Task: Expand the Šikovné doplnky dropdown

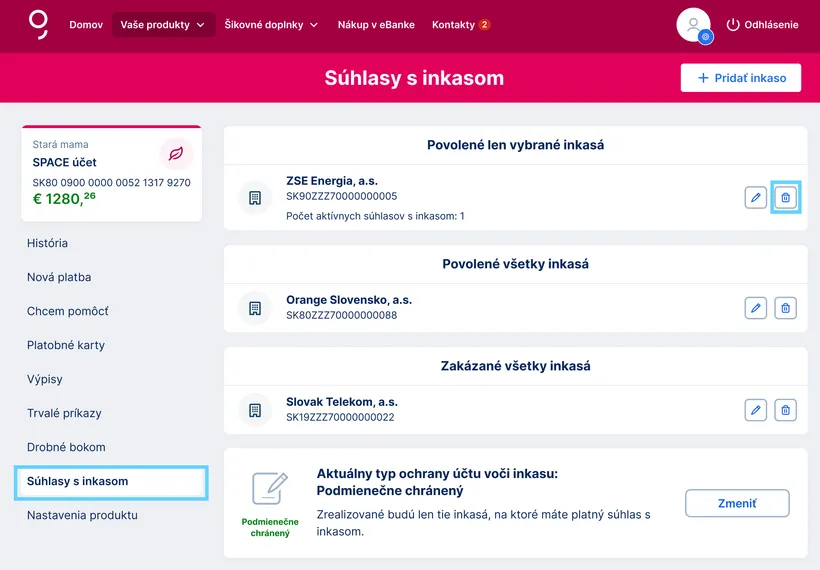Action: click(271, 25)
